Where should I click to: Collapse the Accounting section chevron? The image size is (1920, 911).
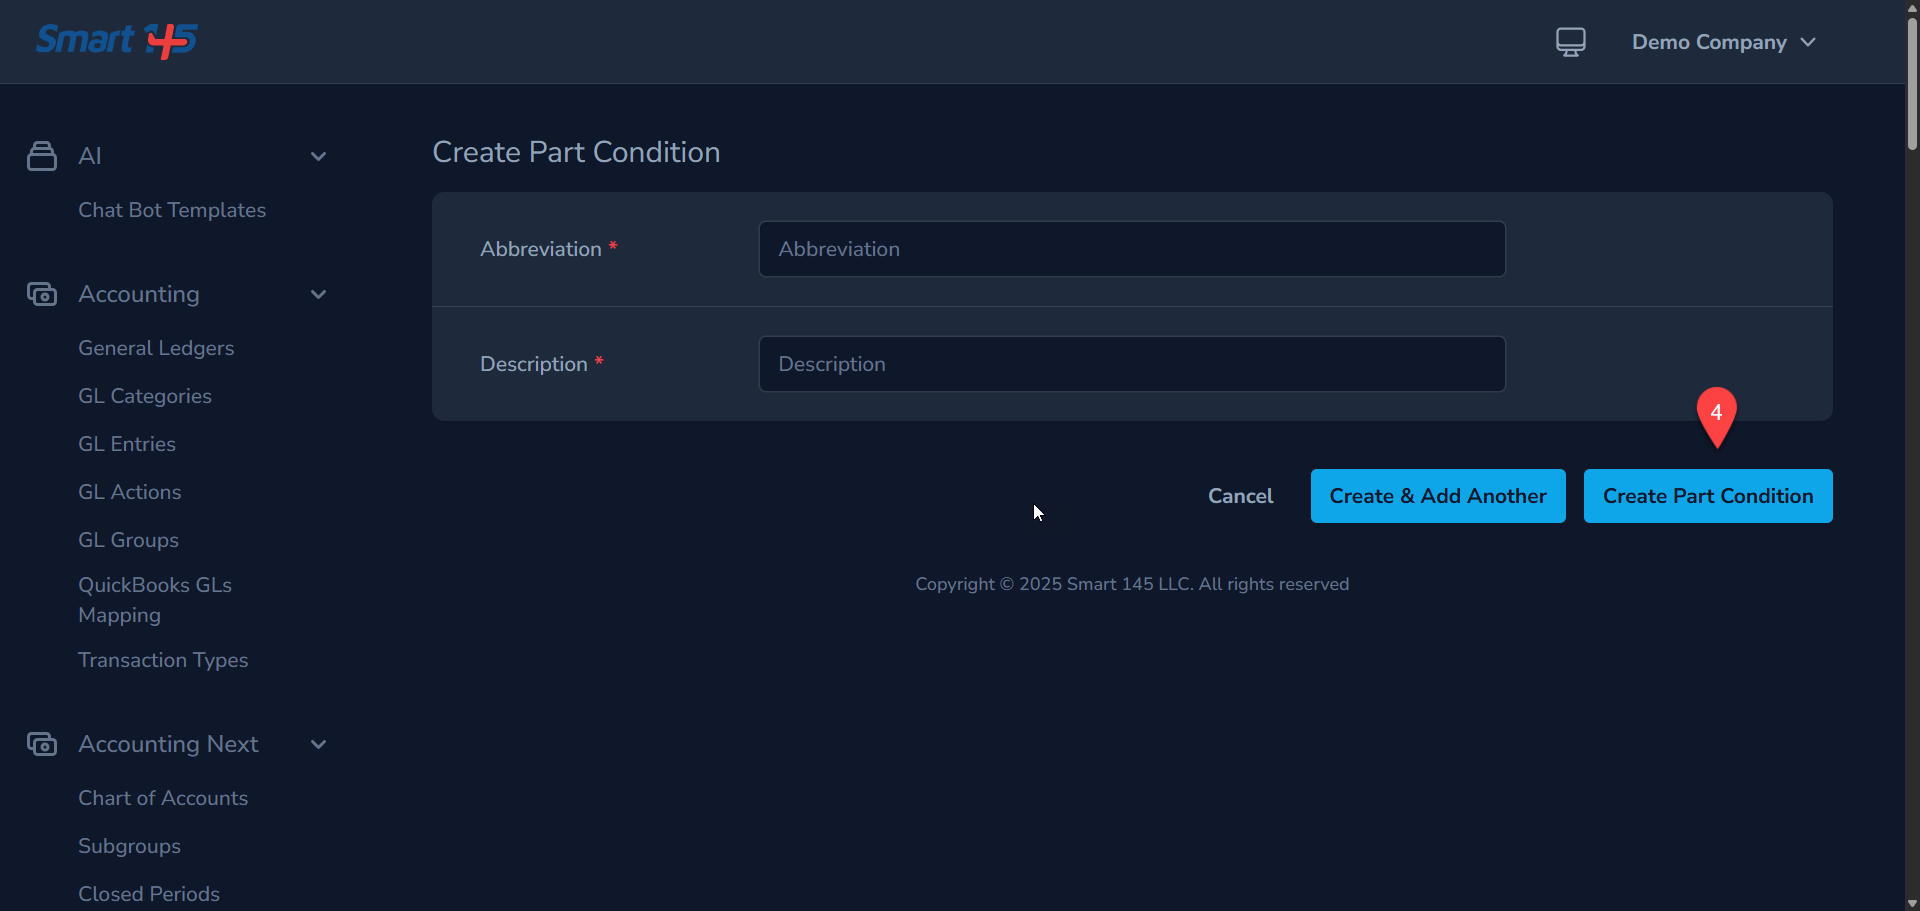(x=318, y=294)
